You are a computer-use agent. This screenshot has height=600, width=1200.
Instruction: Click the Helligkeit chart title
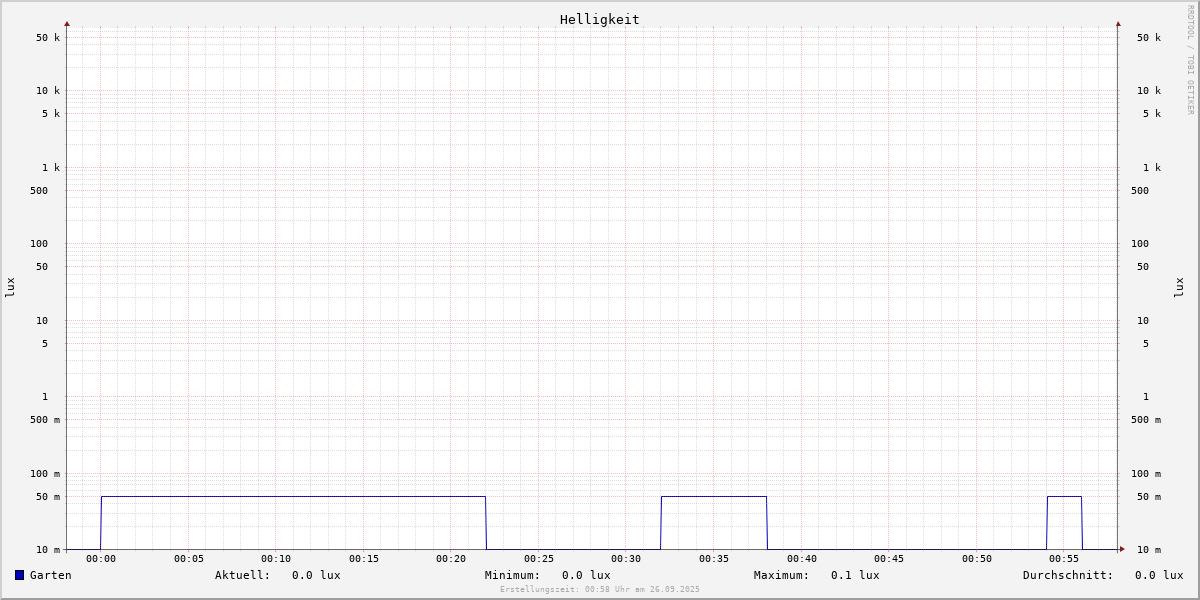[600, 19]
